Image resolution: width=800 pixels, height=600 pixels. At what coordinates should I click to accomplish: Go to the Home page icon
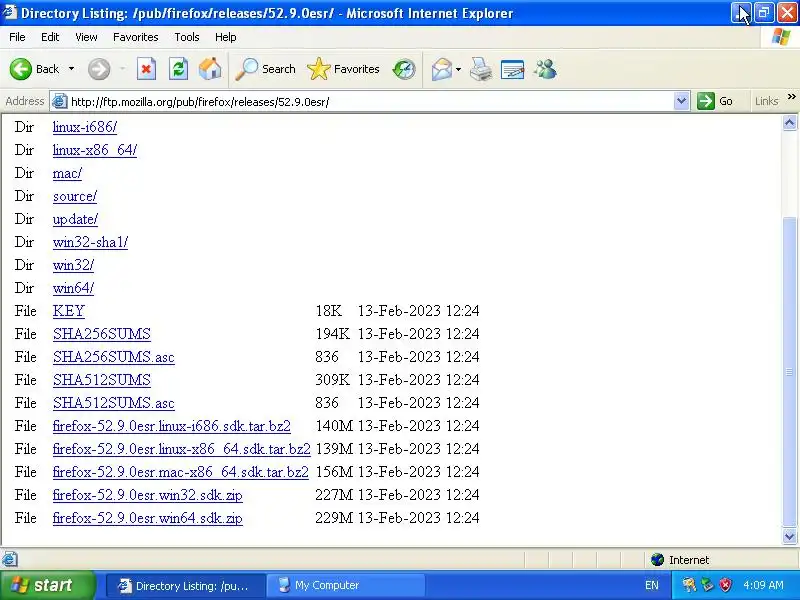click(210, 69)
